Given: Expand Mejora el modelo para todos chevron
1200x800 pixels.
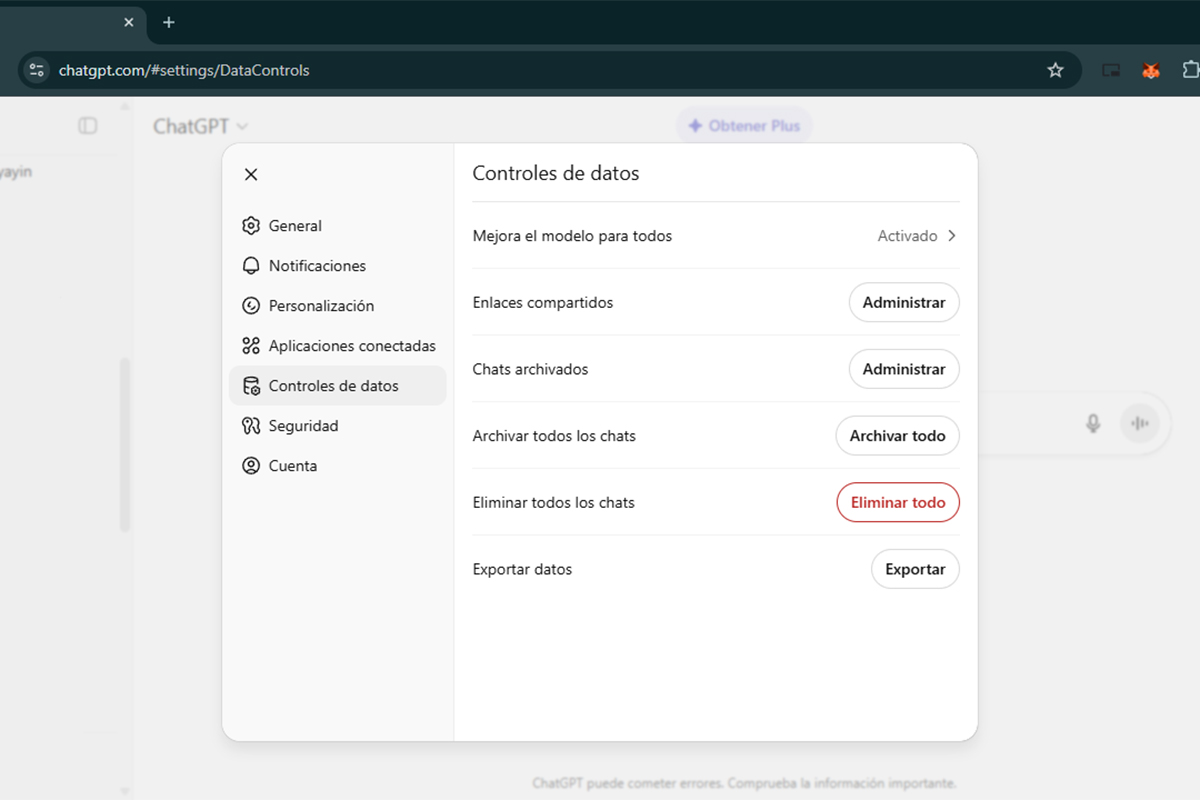Looking at the screenshot, I should (x=952, y=236).
